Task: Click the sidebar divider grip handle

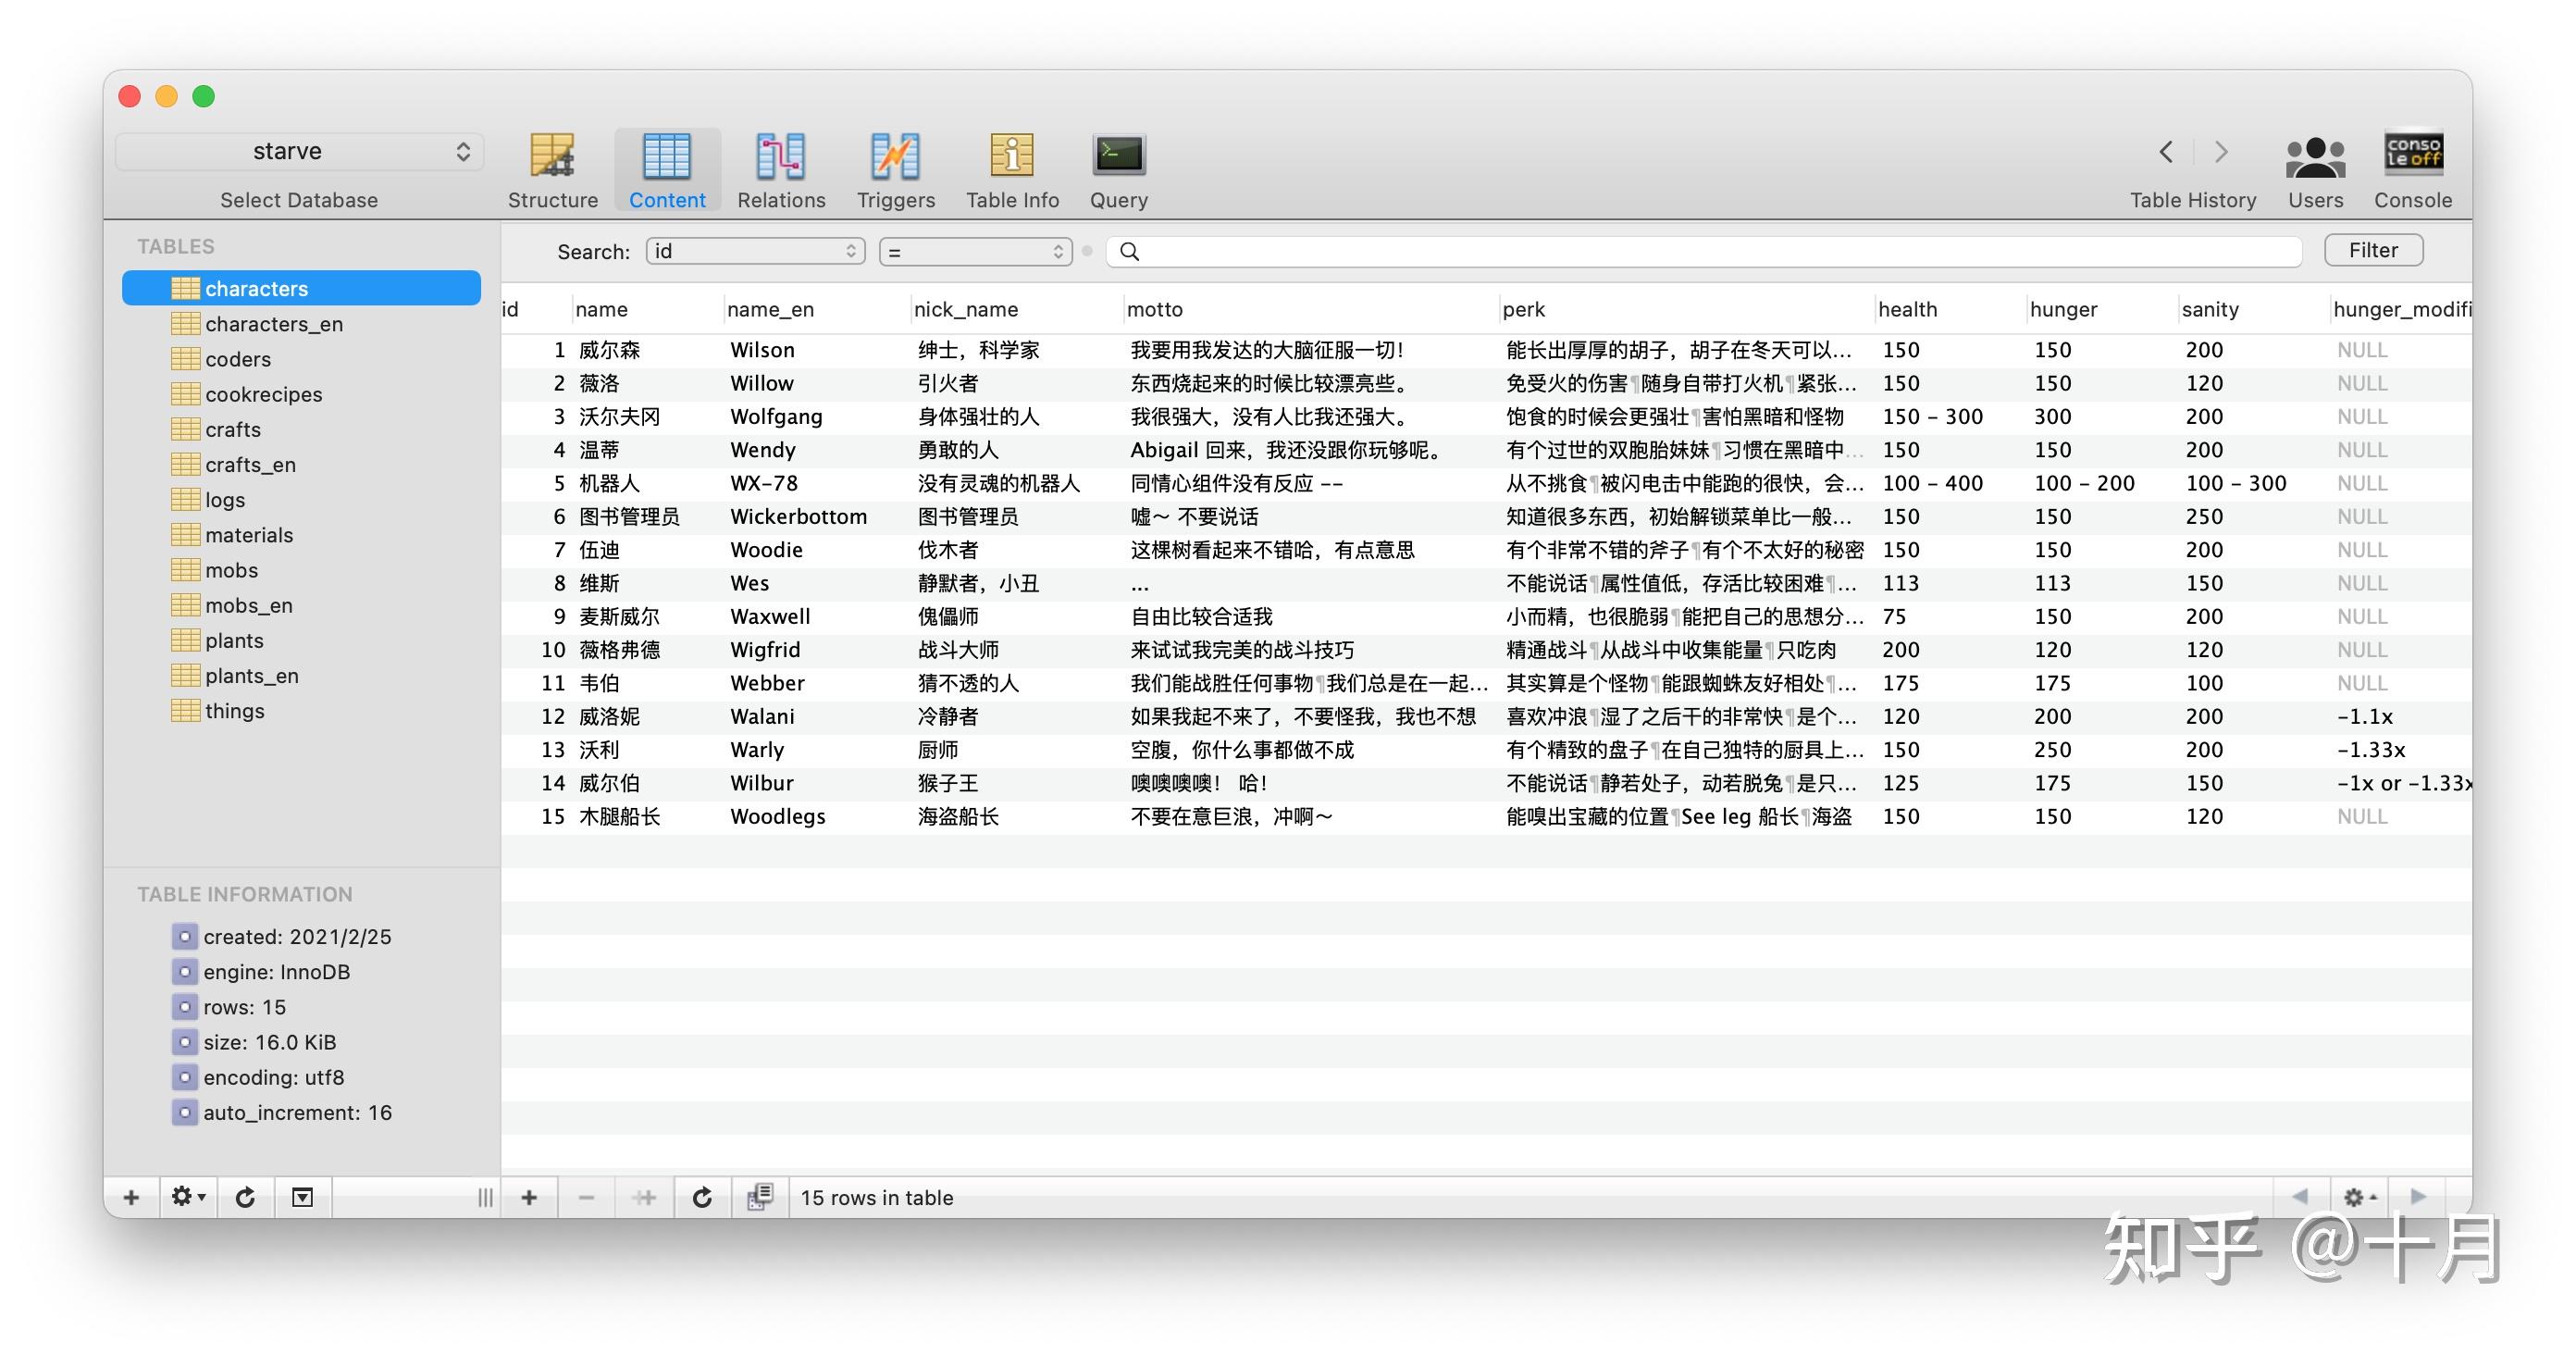Action: [485, 1197]
